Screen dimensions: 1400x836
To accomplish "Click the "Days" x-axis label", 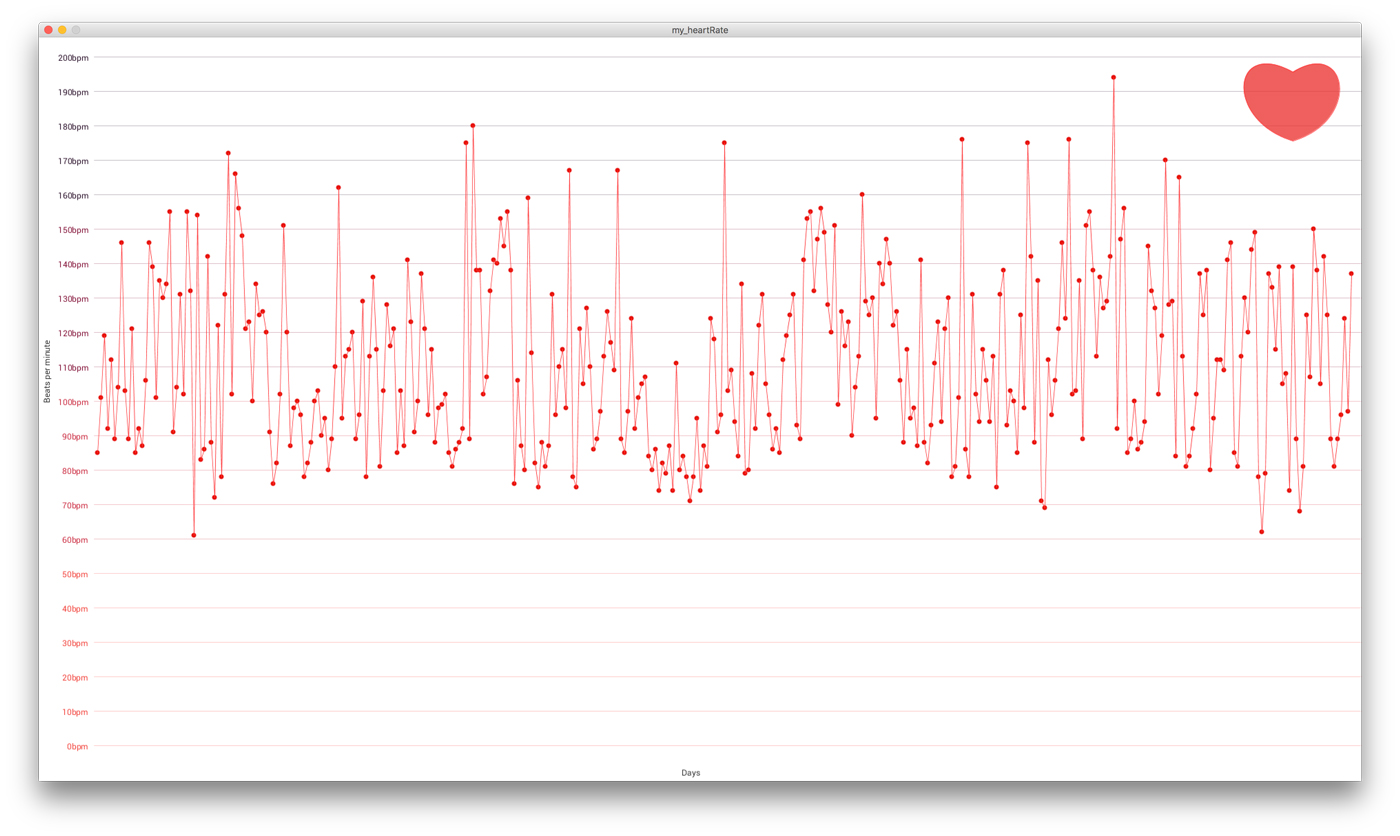I will coord(690,773).
